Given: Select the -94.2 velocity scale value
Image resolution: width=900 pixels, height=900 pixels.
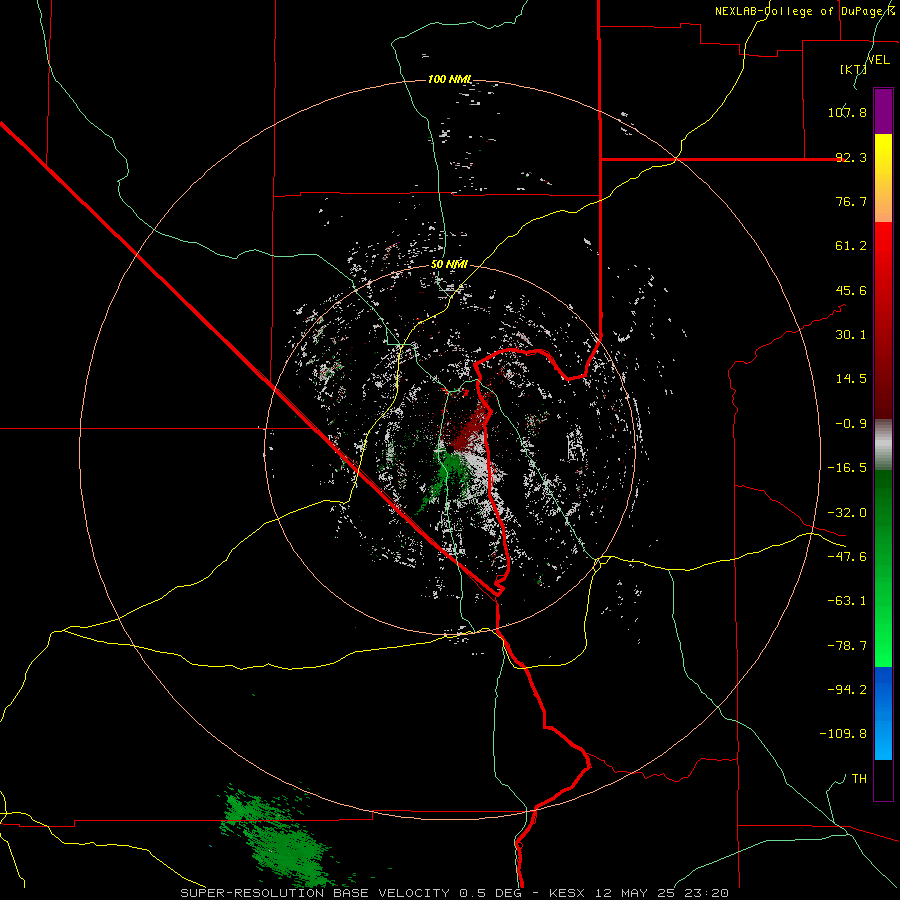Looking at the screenshot, I should point(847,689).
